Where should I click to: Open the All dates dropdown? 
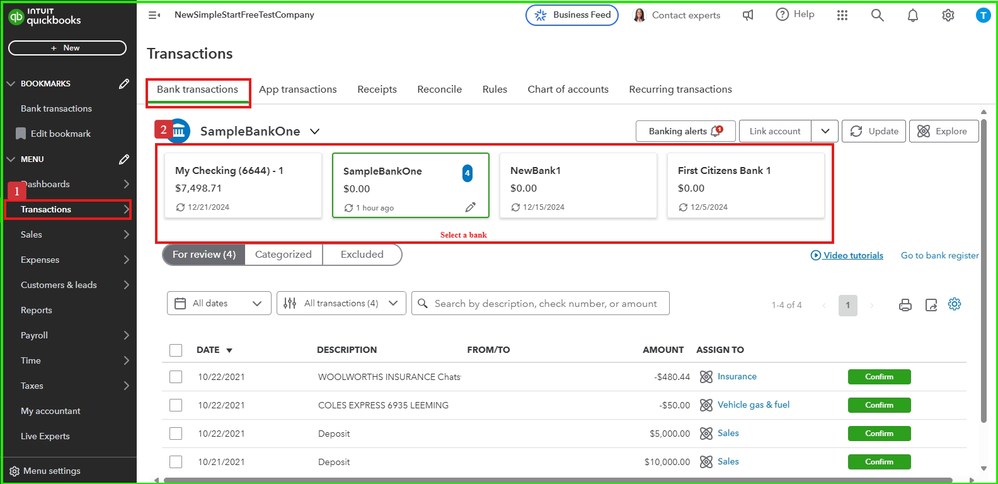point(219,304)
